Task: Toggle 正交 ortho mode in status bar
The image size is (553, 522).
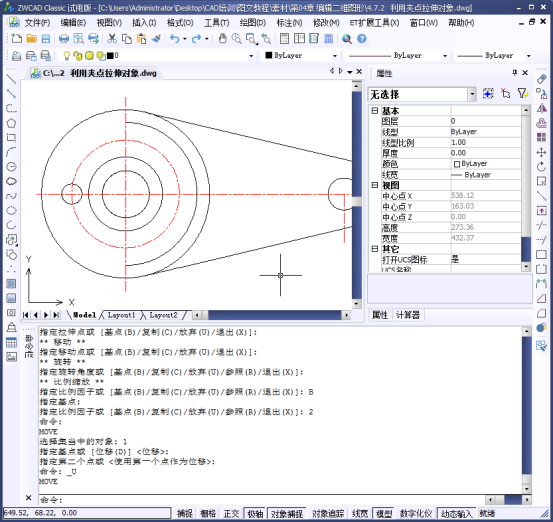Action: point(231,514)
